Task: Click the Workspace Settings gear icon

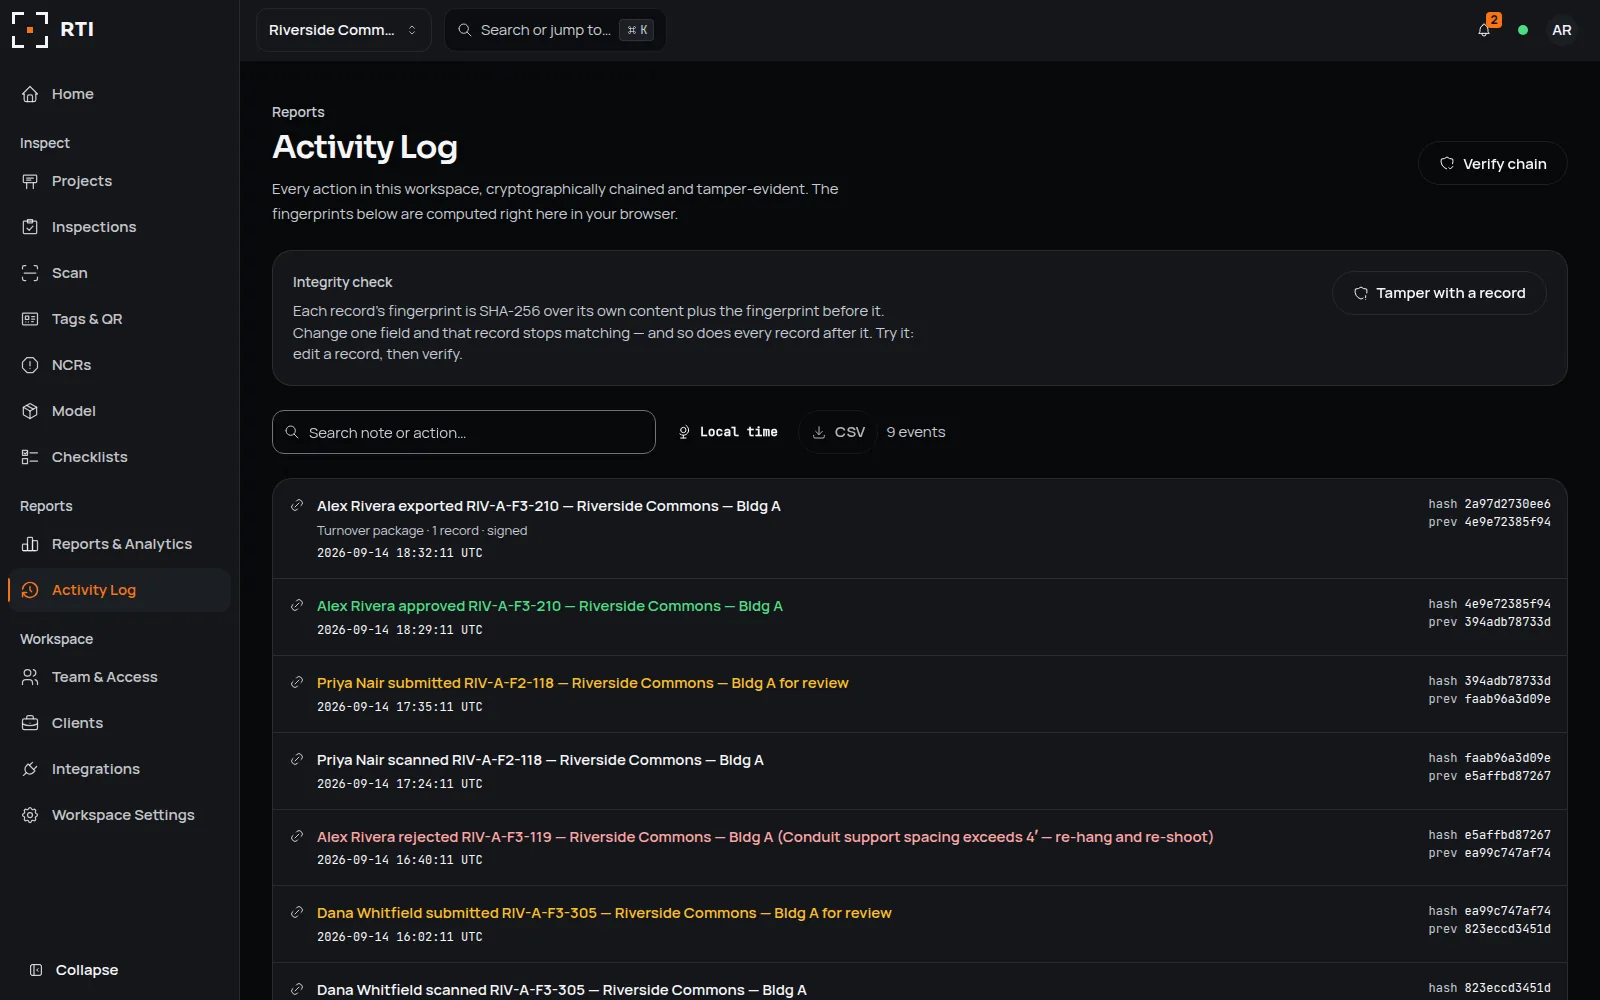Action: [x=30, y=815]
